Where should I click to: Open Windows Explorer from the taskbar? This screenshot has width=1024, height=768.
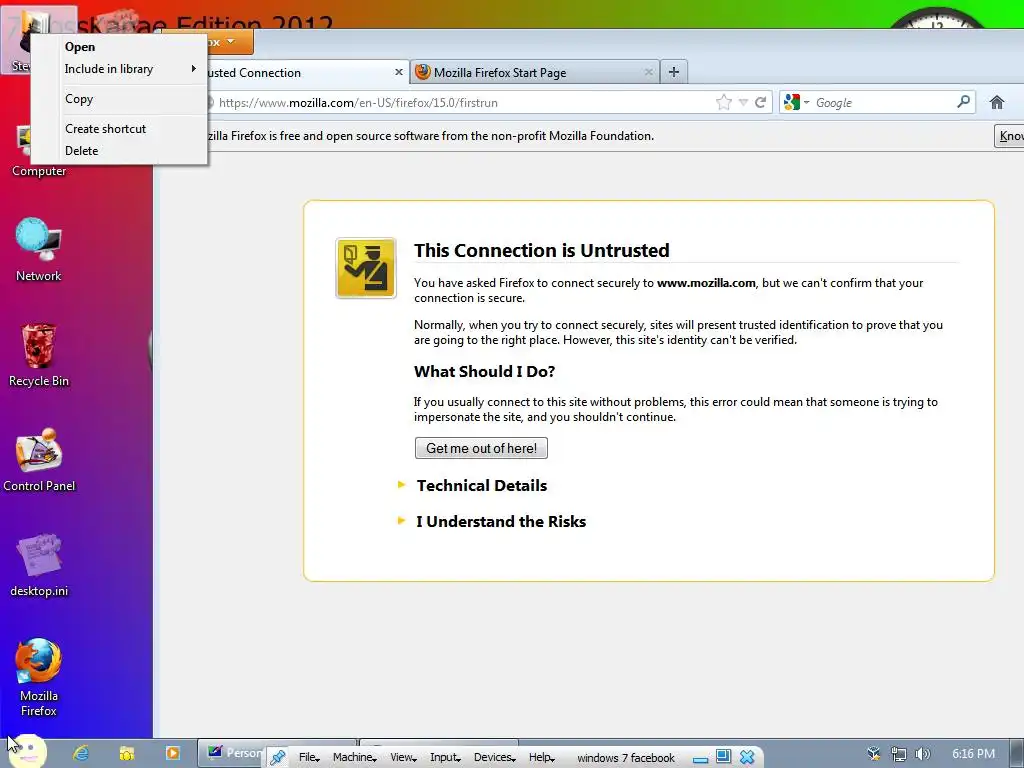click(126, 753)
